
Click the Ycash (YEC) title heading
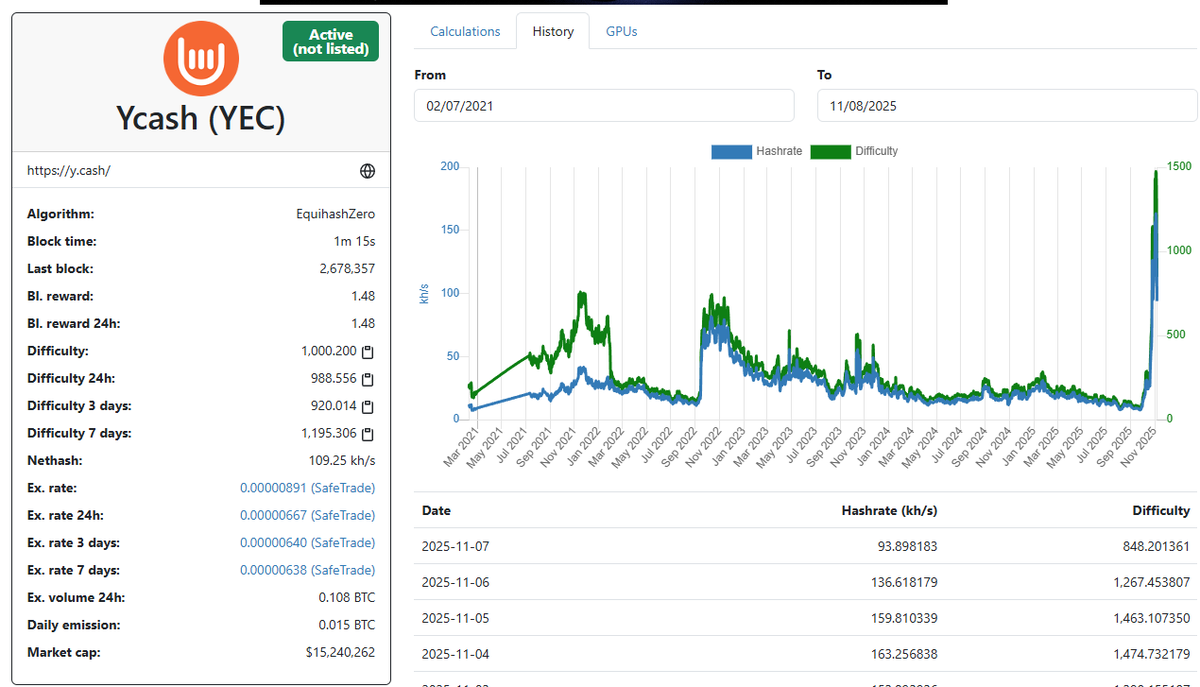click(201, 119)
